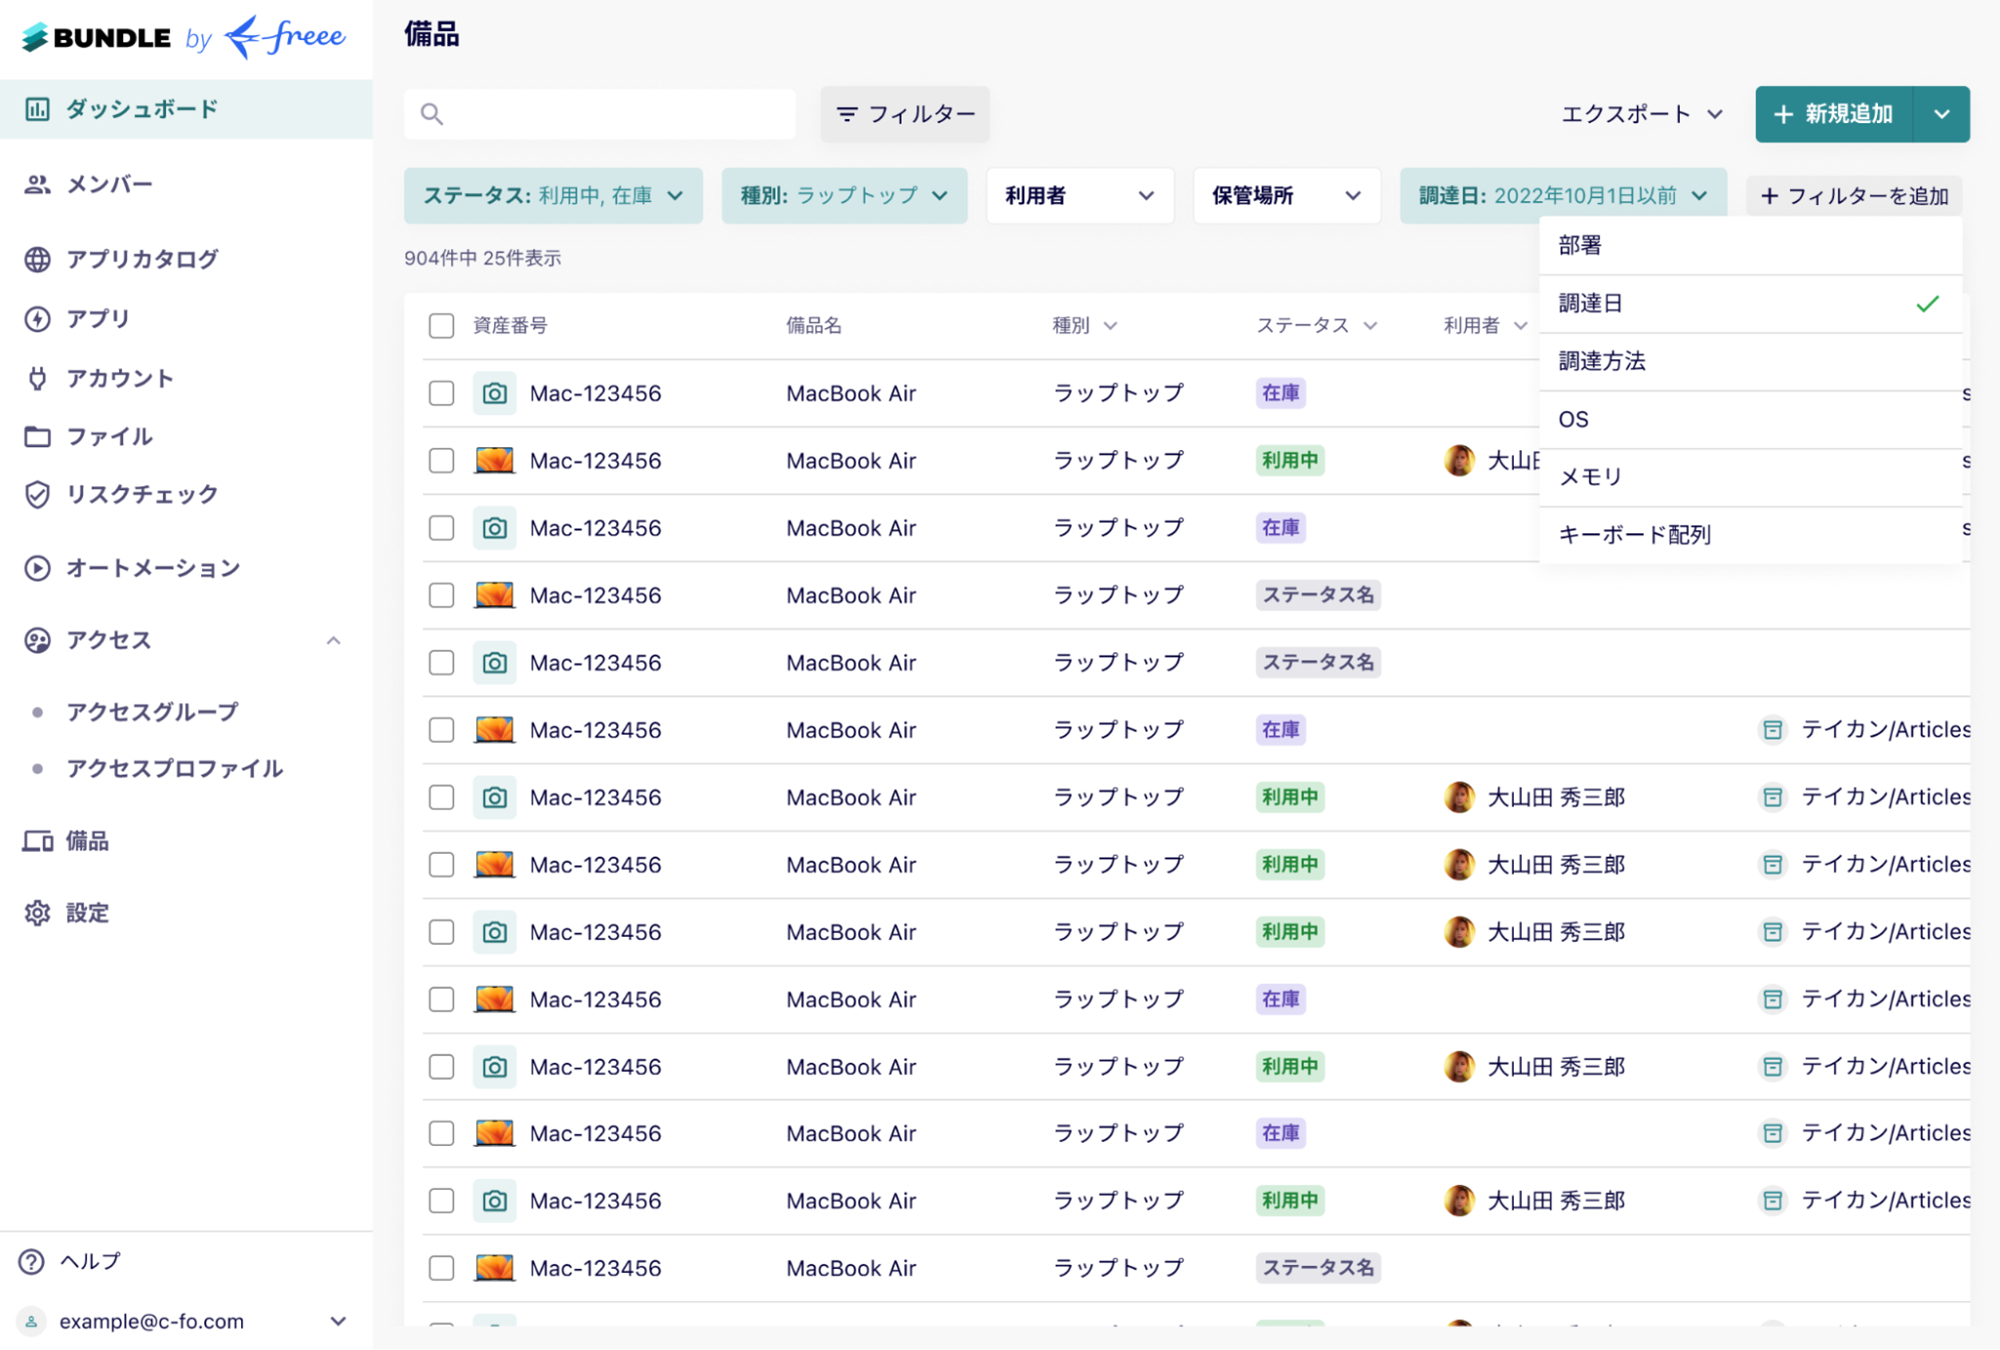Collapse the アクセス sidebar section
The image size is (2000, 1350).
pos(334,640)
